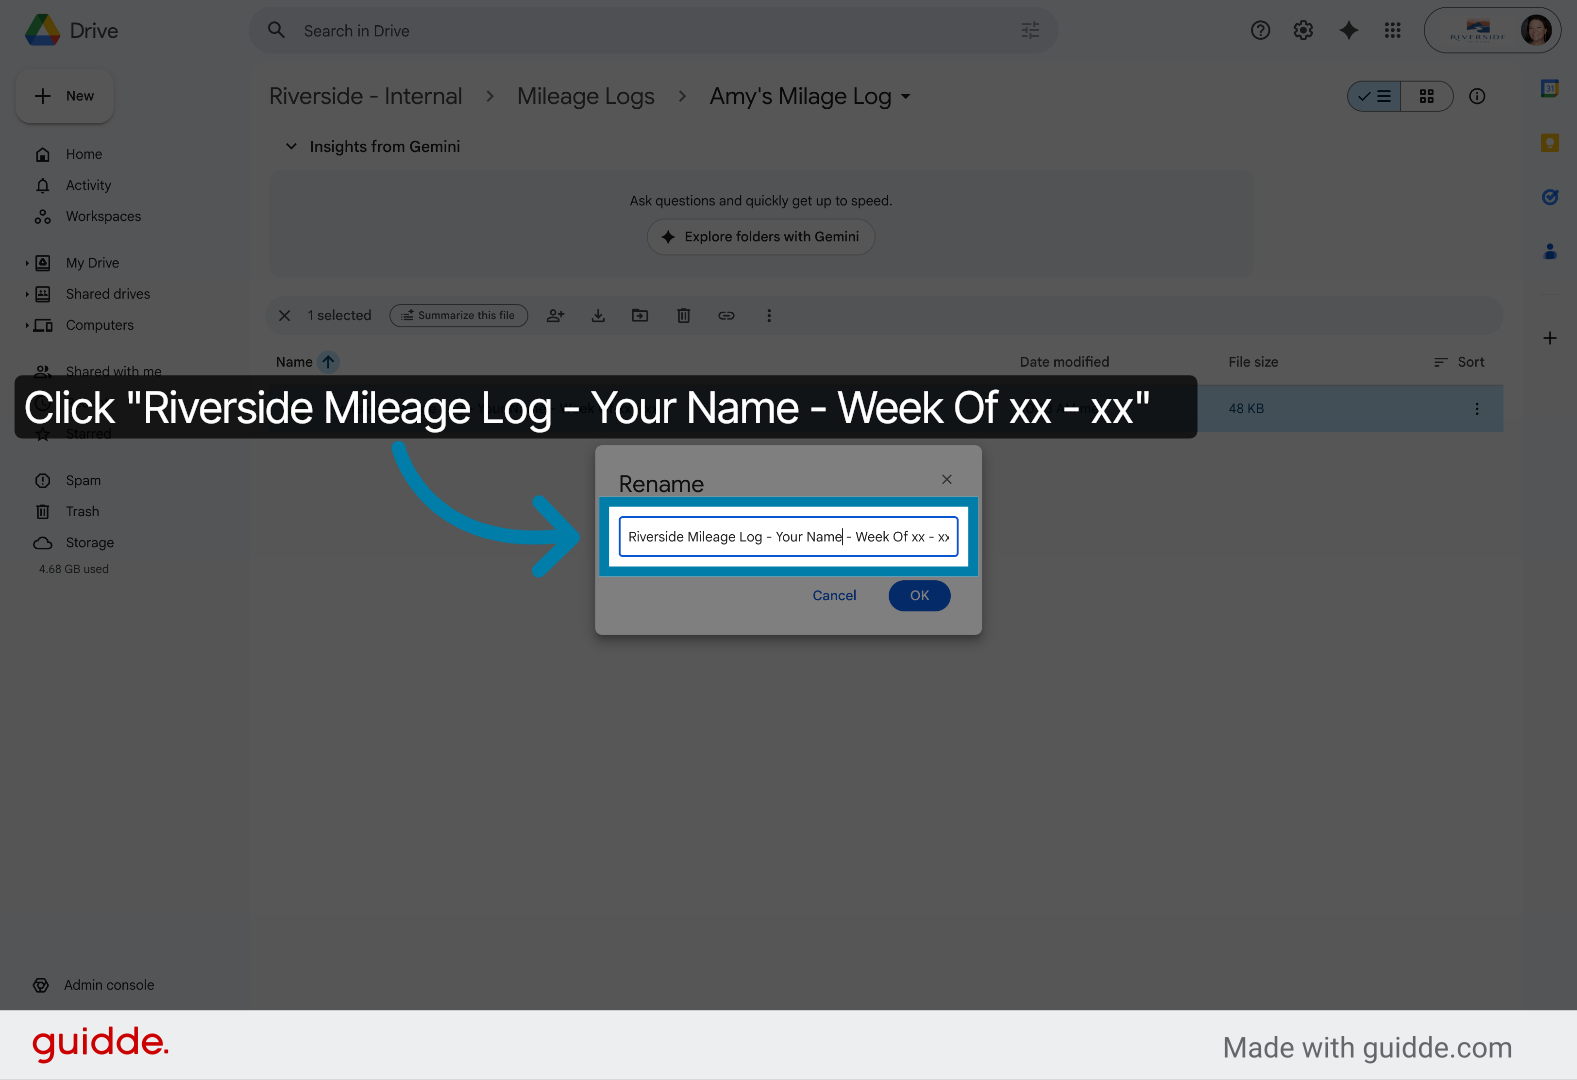Open the account profile avatar
Image resolution: width=1577 pixels, height=1080 pixels.
[1536, 30]
